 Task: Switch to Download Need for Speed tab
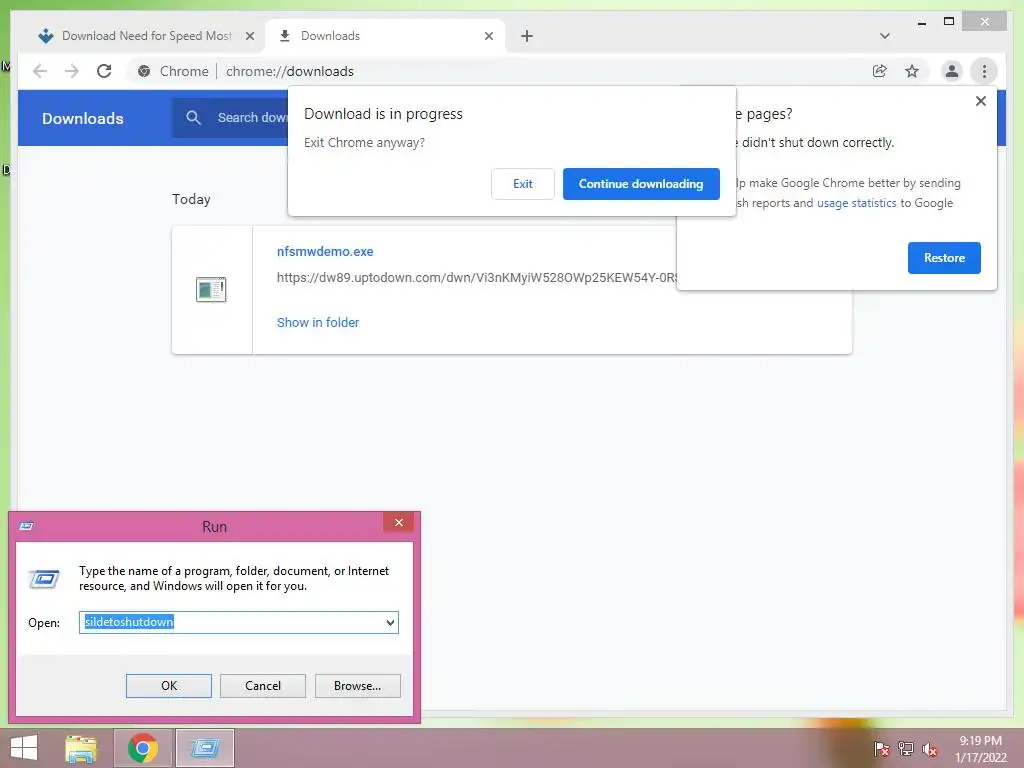pos(147,36)
